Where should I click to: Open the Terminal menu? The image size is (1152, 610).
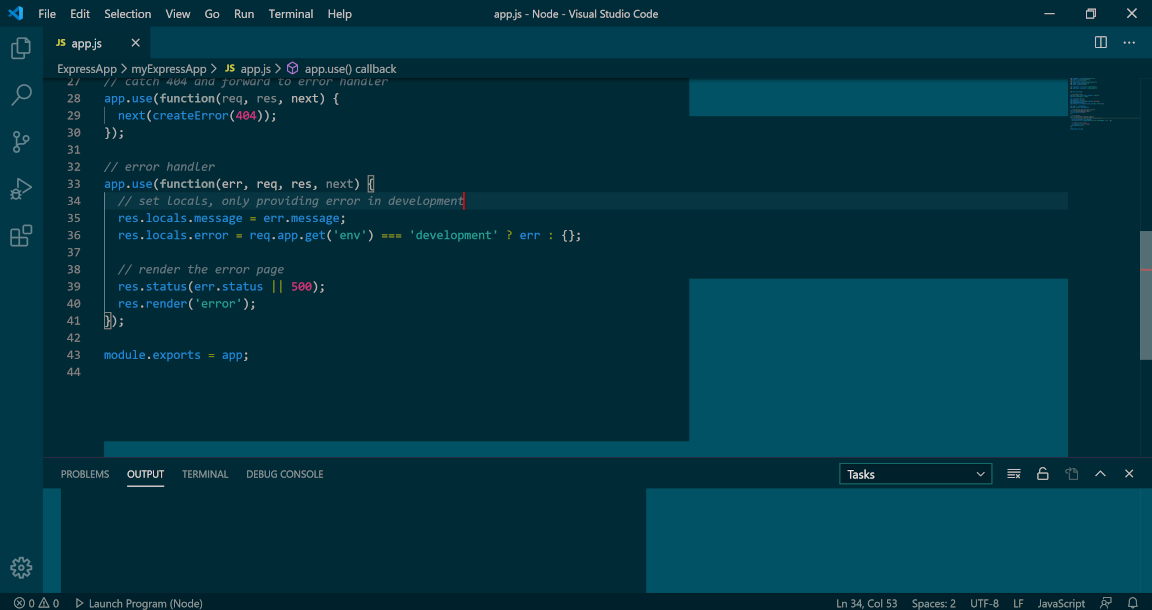[x=291, y=14]
